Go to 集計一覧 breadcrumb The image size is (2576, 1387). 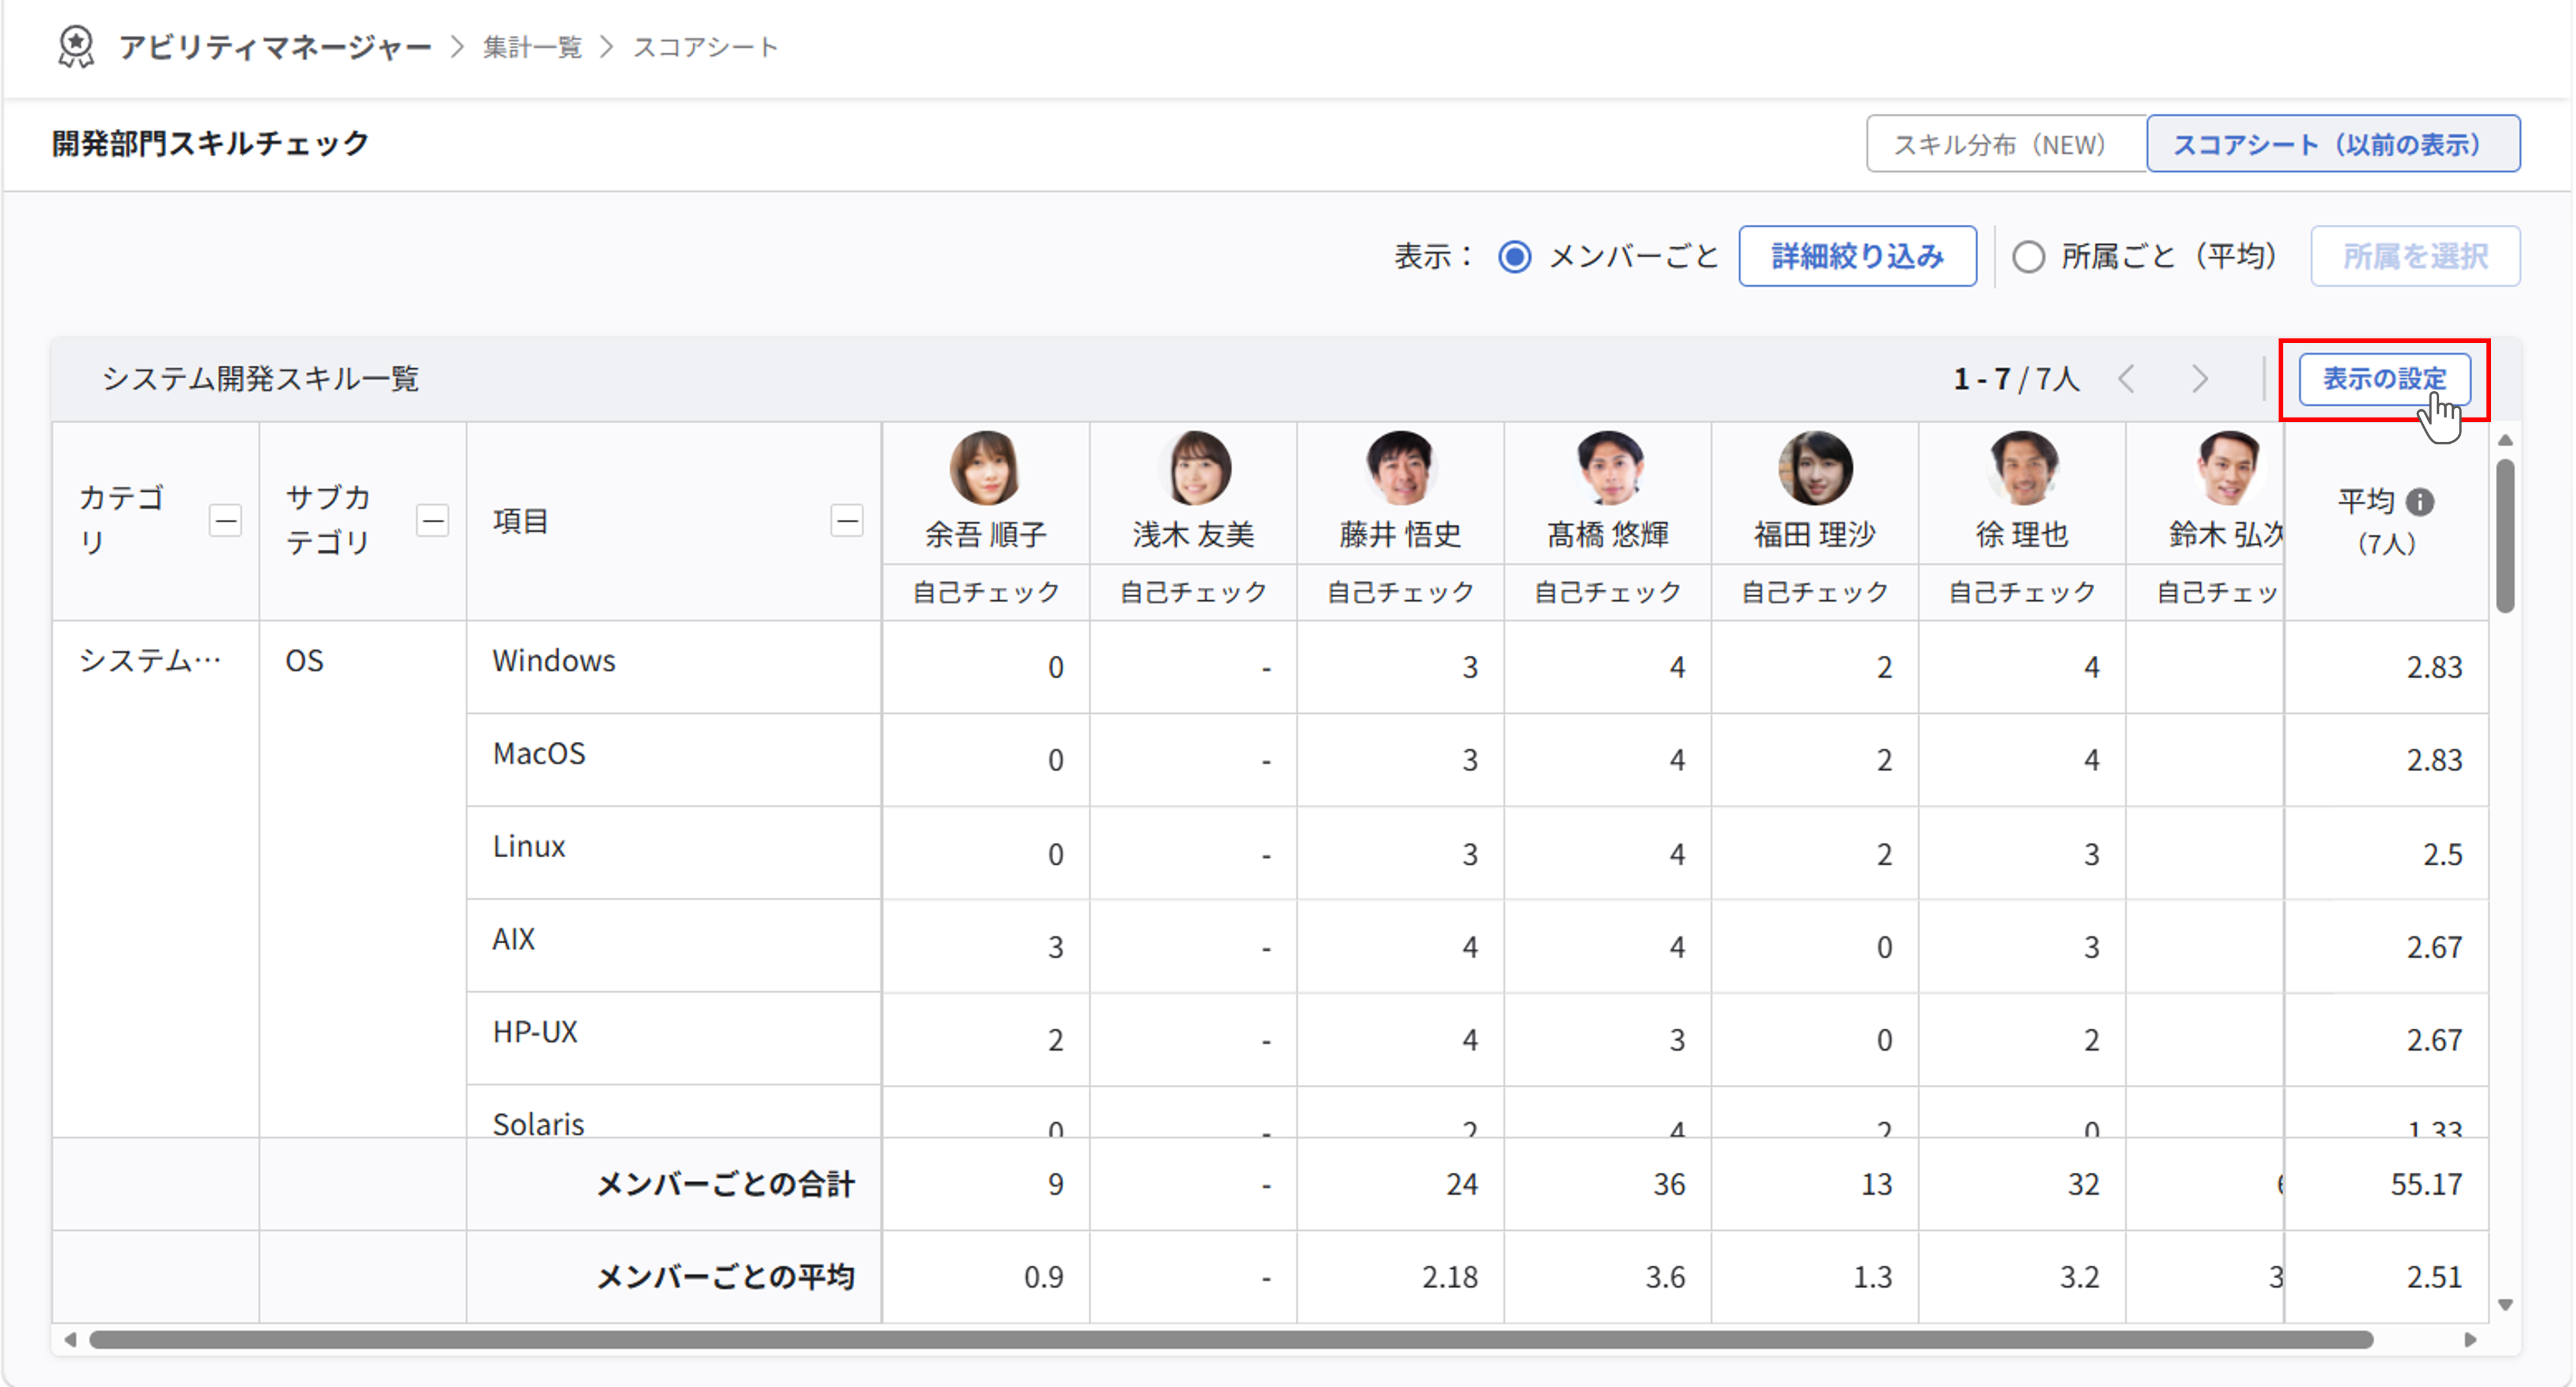(532, 47)
